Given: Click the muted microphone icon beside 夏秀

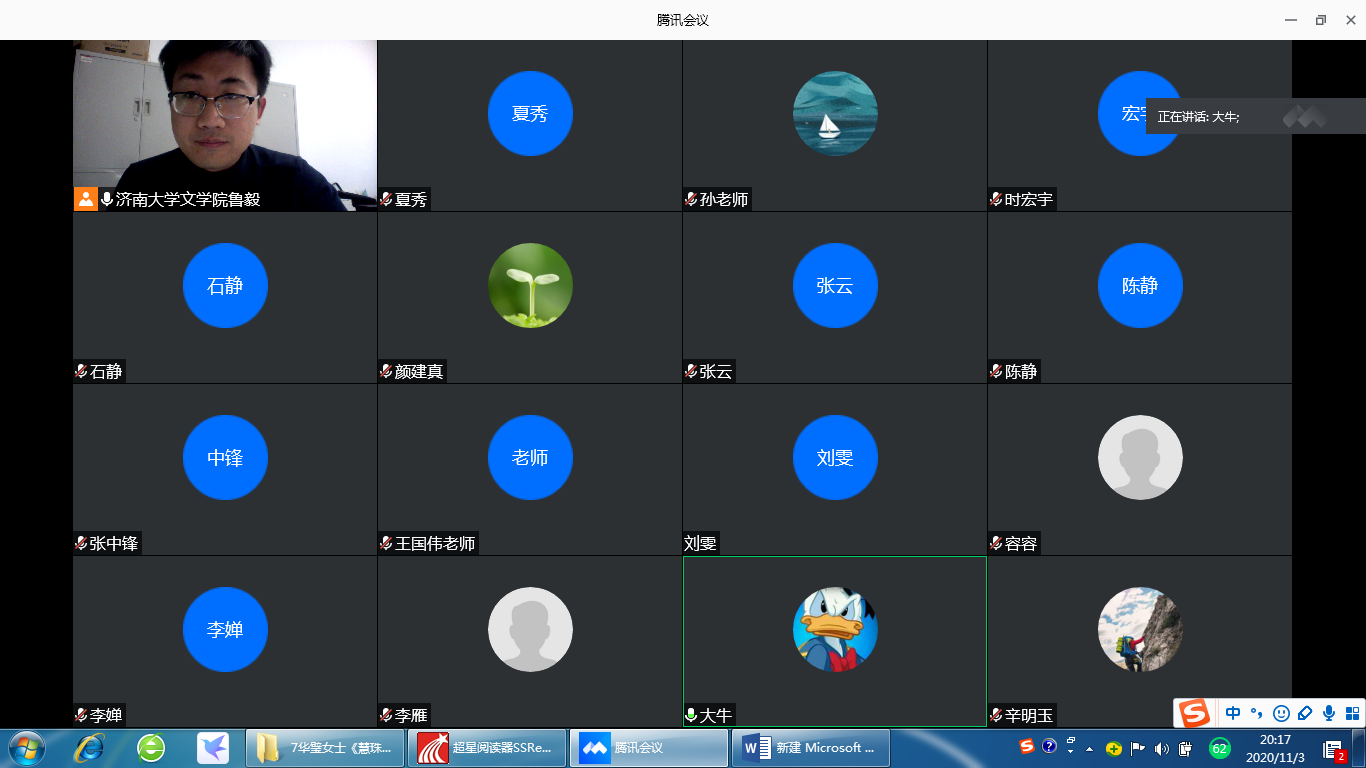Looking at the screenshot, I should [385, 199].
